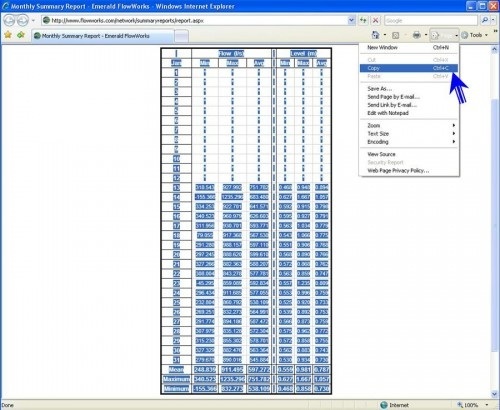Click the page scrollbar down arrow

tap(494, 394)
